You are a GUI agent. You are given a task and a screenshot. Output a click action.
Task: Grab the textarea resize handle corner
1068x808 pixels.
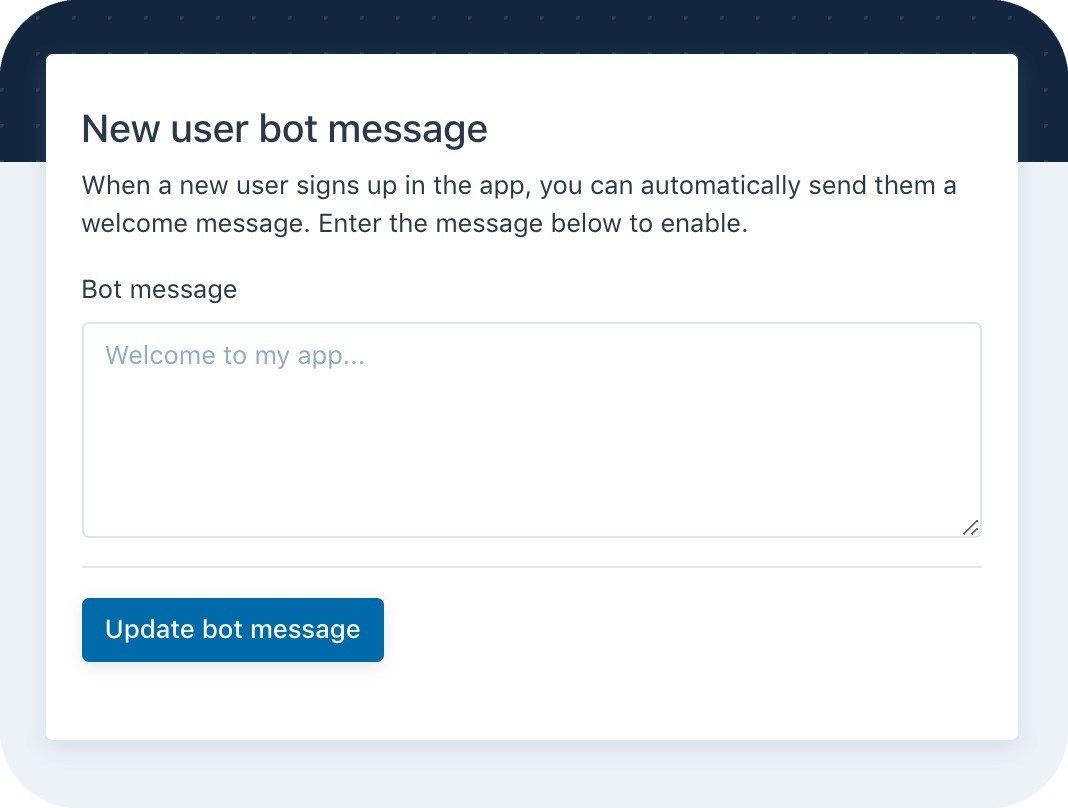point(971,528)
